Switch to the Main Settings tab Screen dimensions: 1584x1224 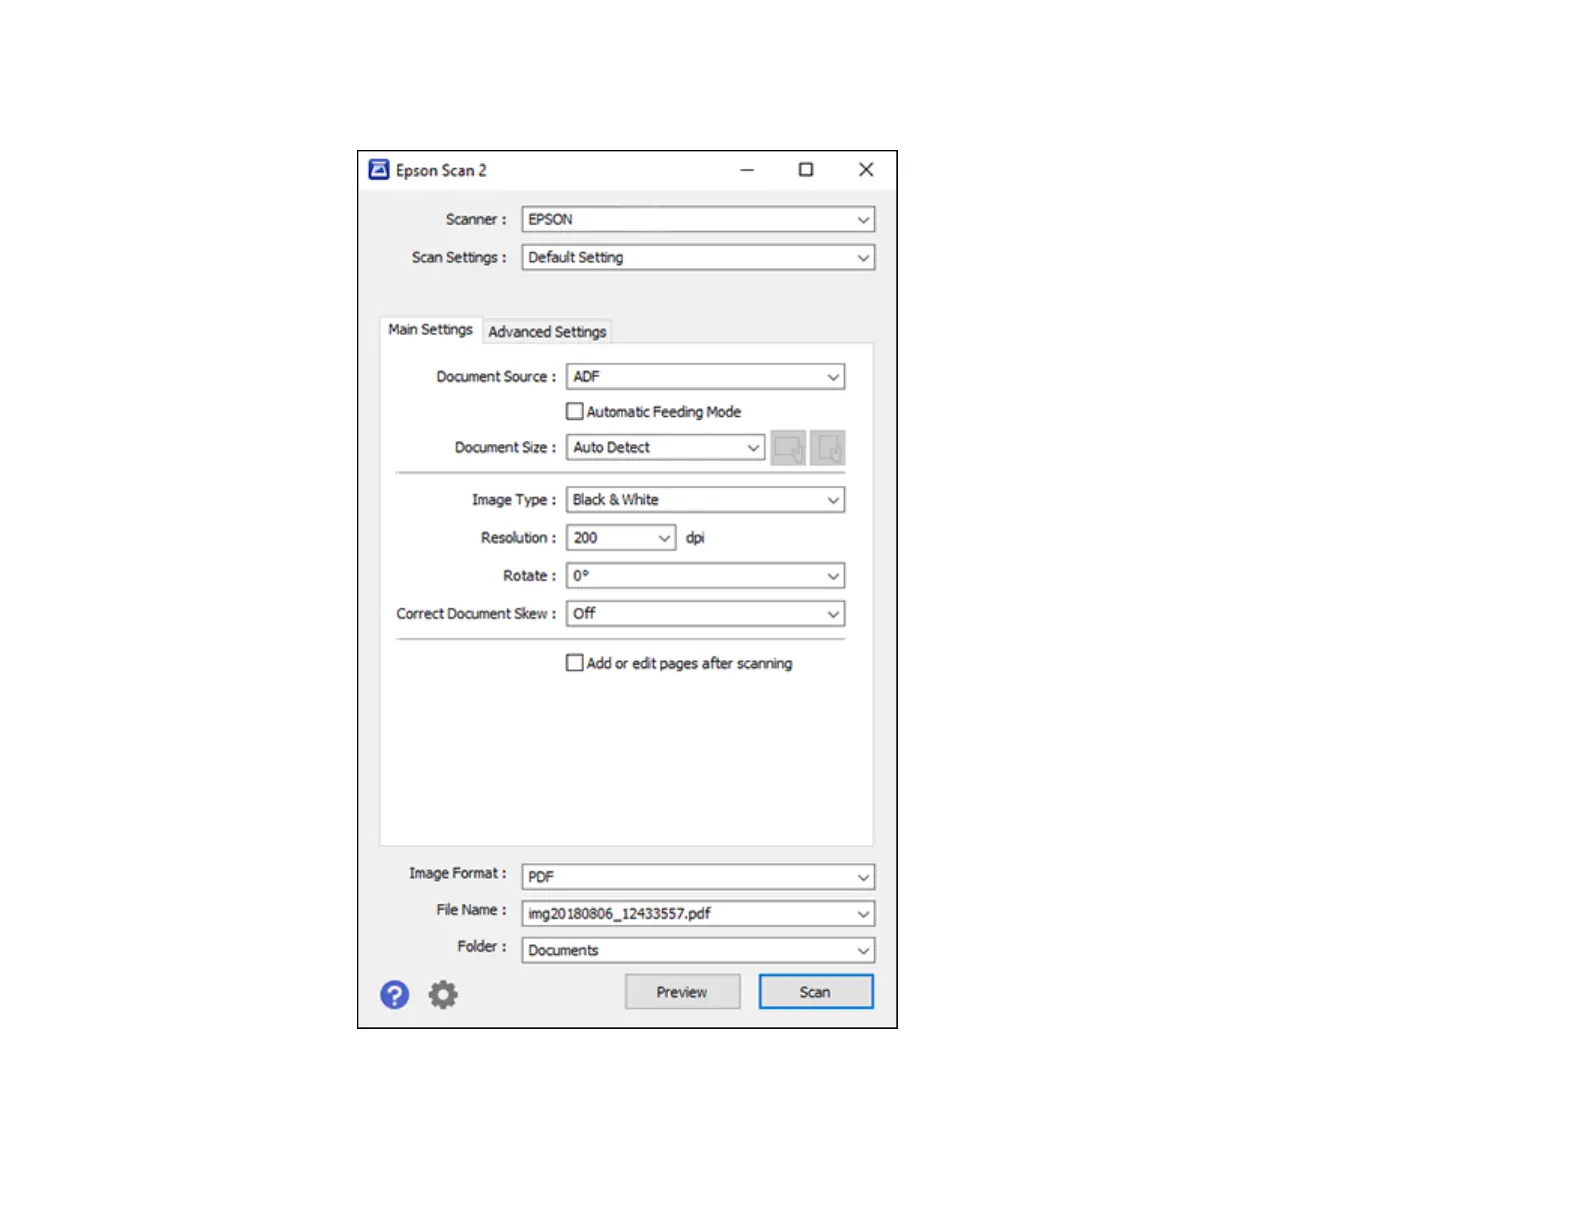(431, 330)
